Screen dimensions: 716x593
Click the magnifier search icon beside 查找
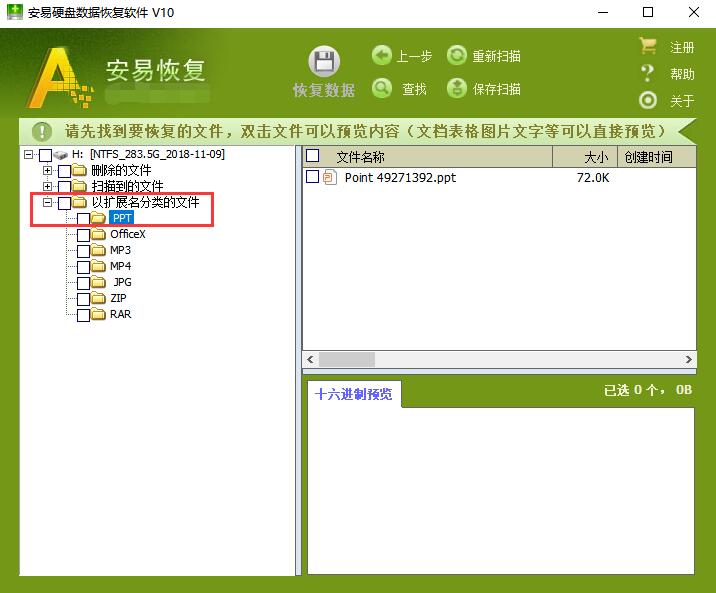click(x=382, y=88)
